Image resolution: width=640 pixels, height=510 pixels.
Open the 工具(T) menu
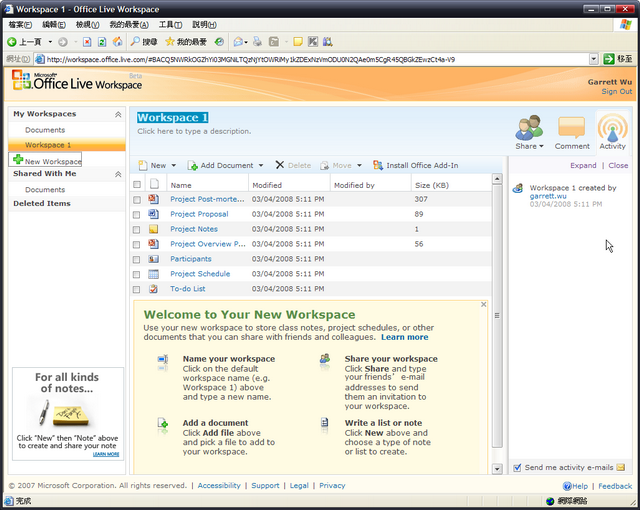(x=170, y=24)
